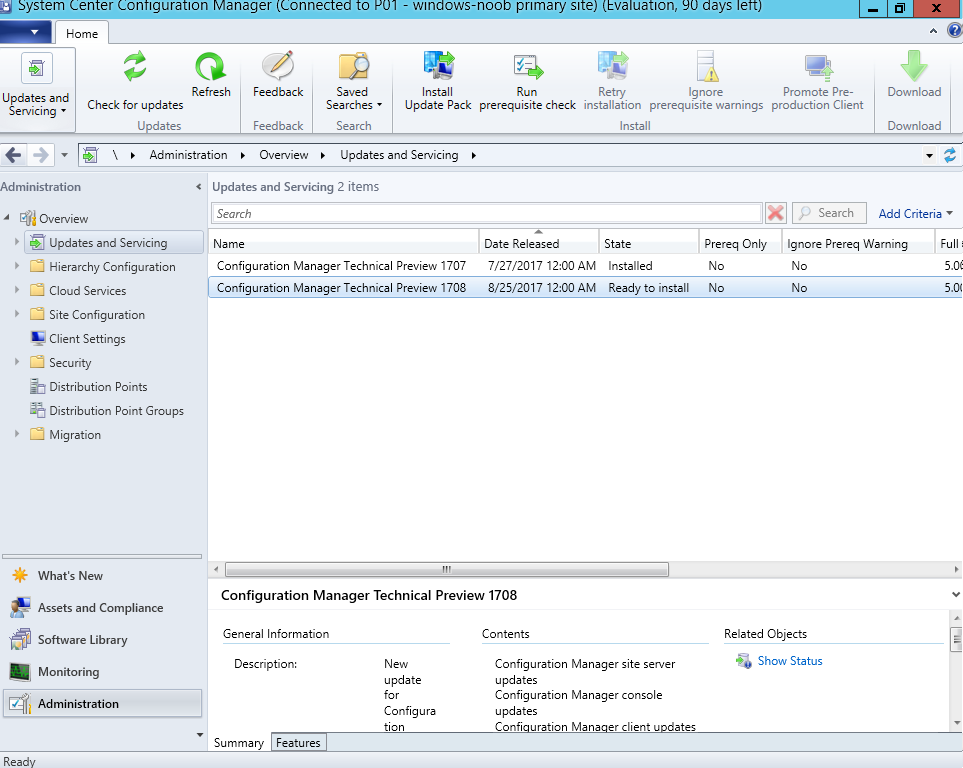Sort by the Name column header
This screenshot has height=768, width=963.
343,243
